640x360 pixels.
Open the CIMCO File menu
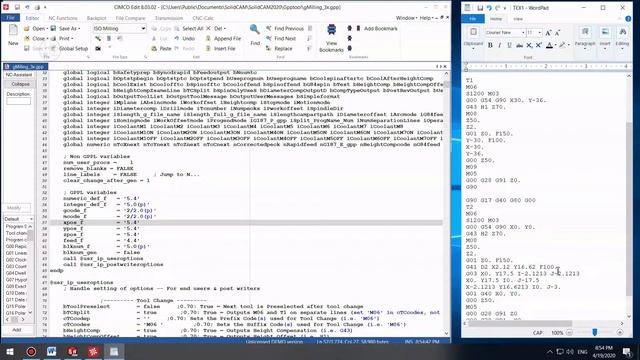coord(10,18)
